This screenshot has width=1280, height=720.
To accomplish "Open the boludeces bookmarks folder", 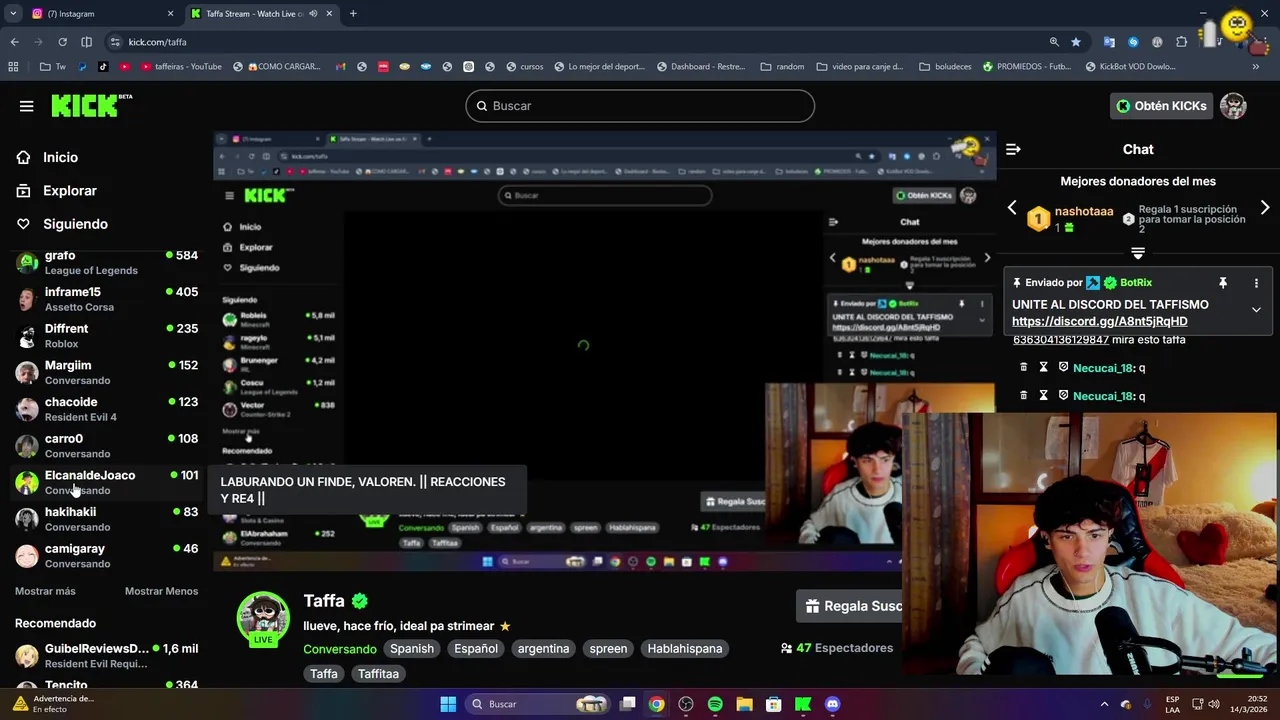I will [944, 67].
